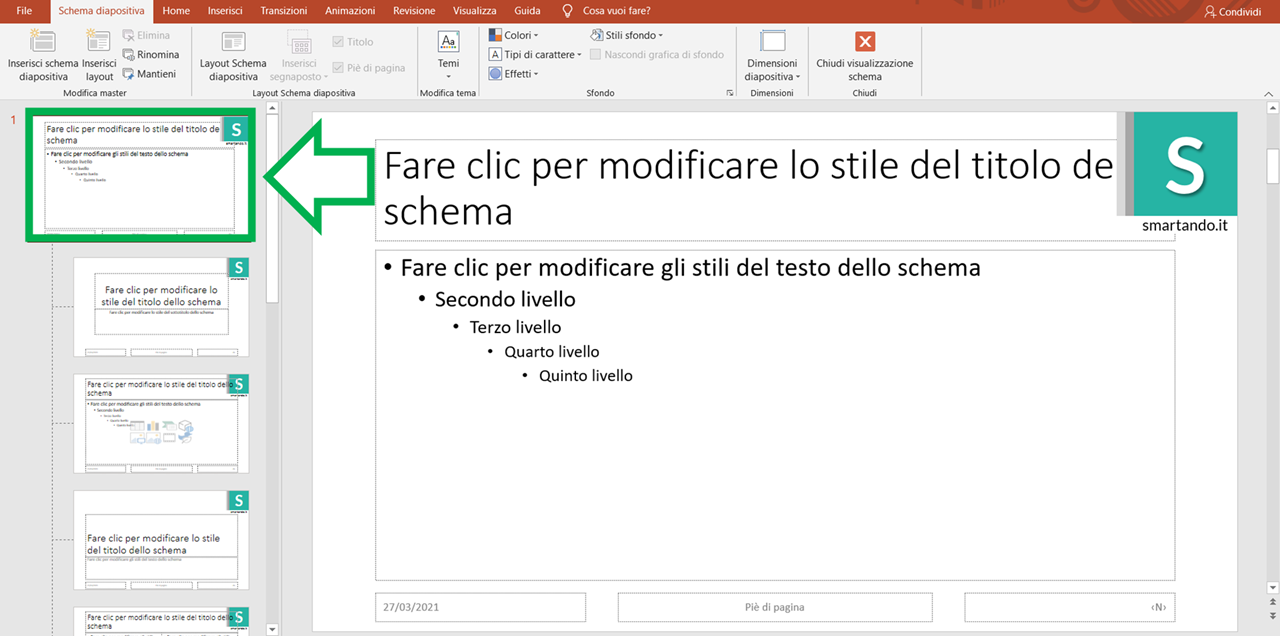1280x636 pixels.
Task: Switch to the Transizioni tab
Action: (283, 11)
